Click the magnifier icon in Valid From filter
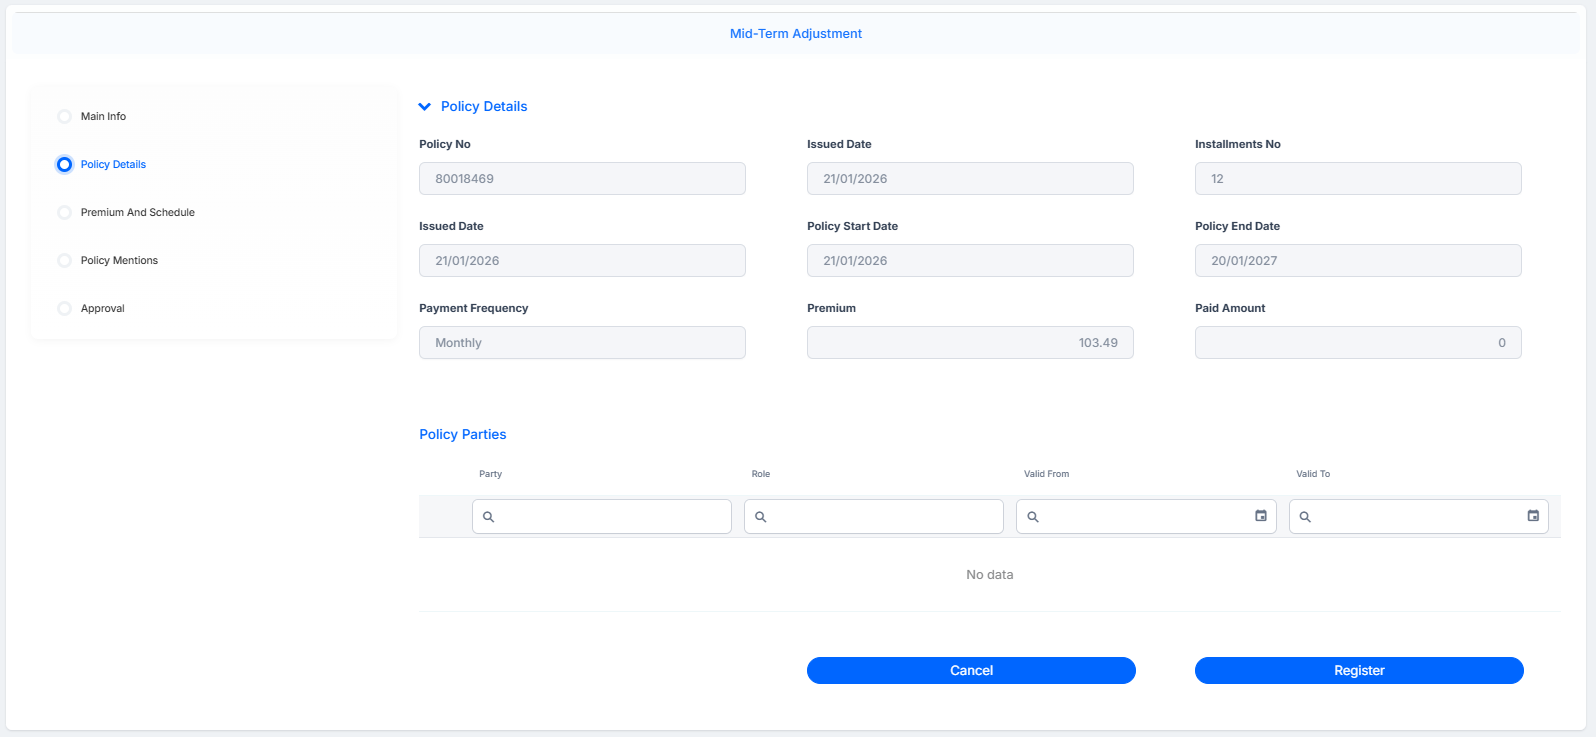The height and width of the screenshot is (737, 1596). click(1032, 517)
